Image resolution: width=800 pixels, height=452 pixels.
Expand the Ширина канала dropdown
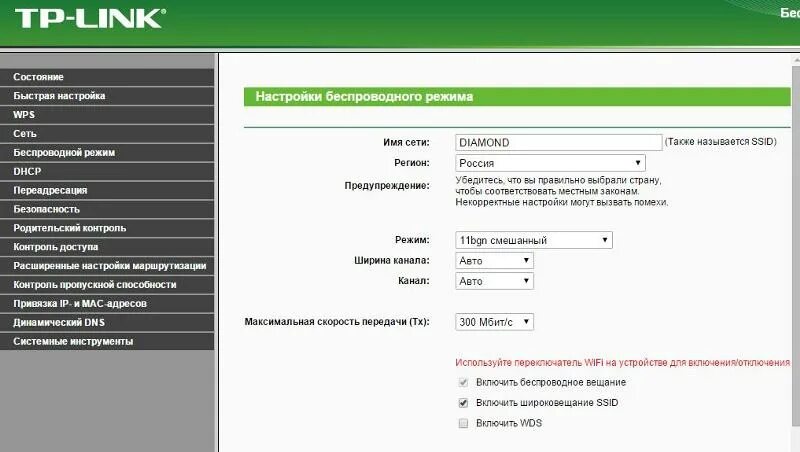(494, 261)
